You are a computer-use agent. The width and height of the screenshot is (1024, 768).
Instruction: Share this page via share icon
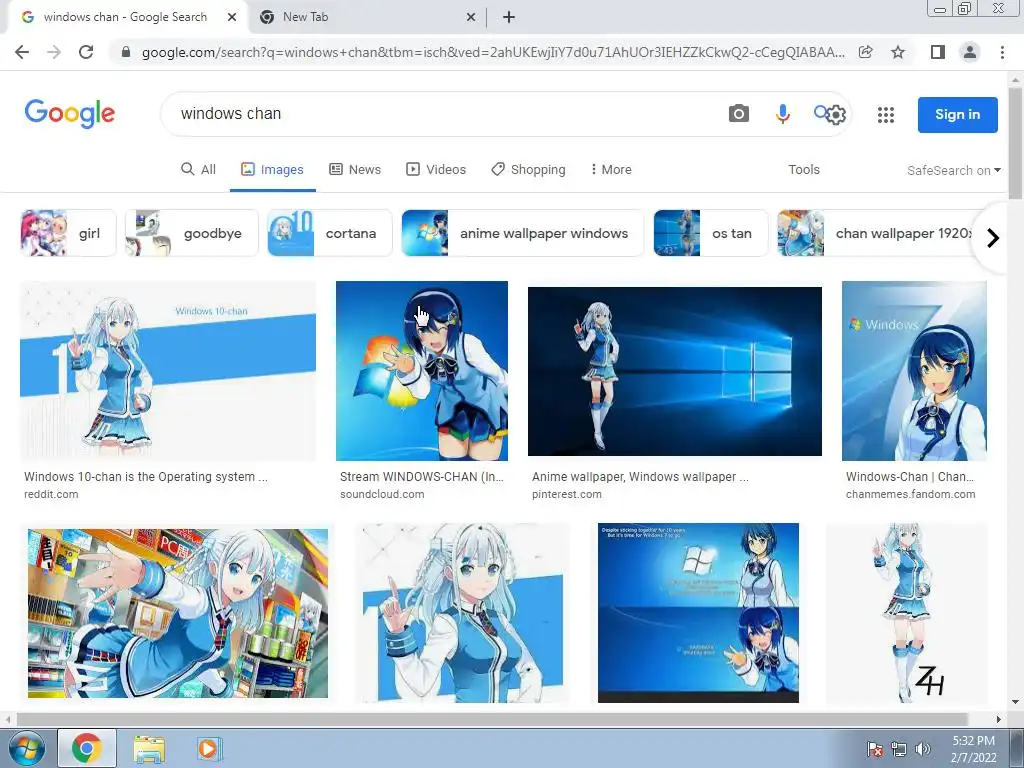[x=865, y=52]
